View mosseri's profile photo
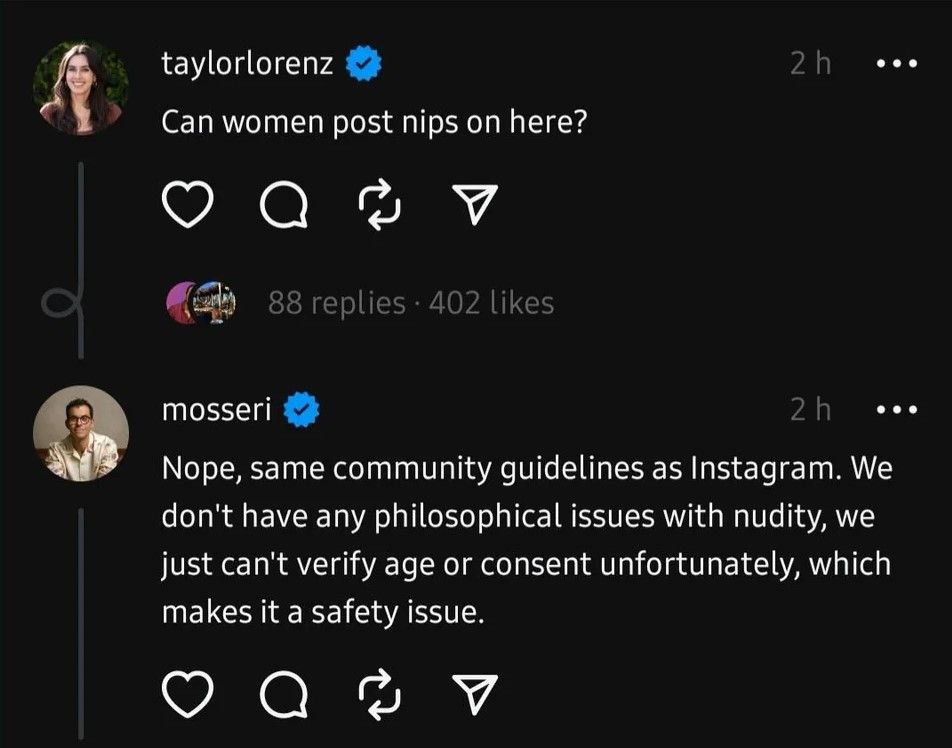Viewport: 952px width, 748px height. (x=81, y=432)
